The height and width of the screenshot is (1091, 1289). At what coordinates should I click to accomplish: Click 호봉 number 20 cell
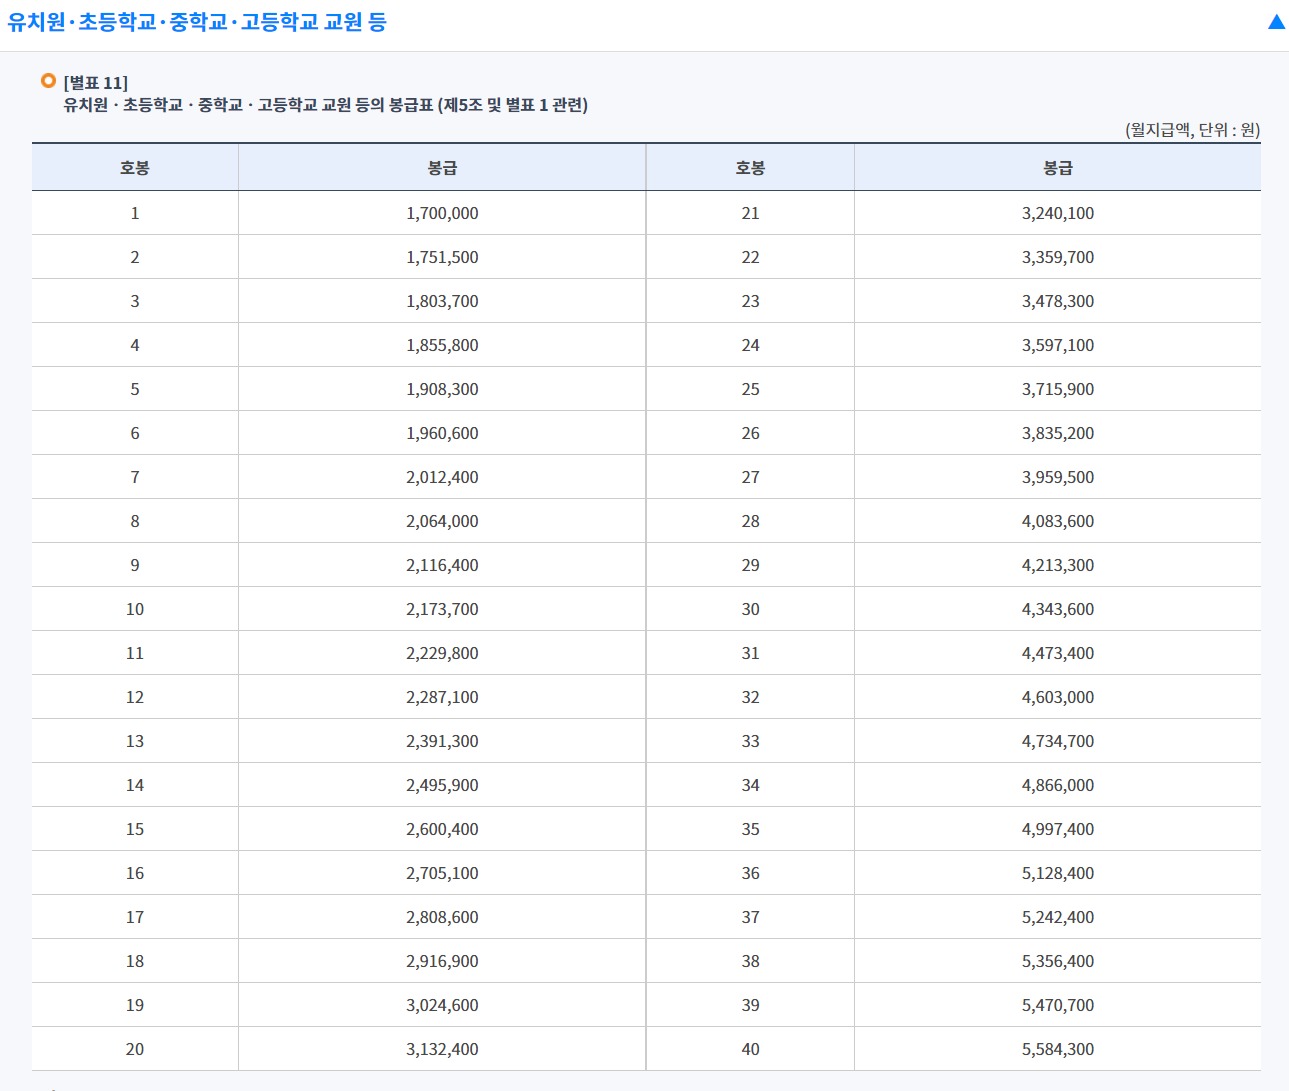click(135, 1049)
